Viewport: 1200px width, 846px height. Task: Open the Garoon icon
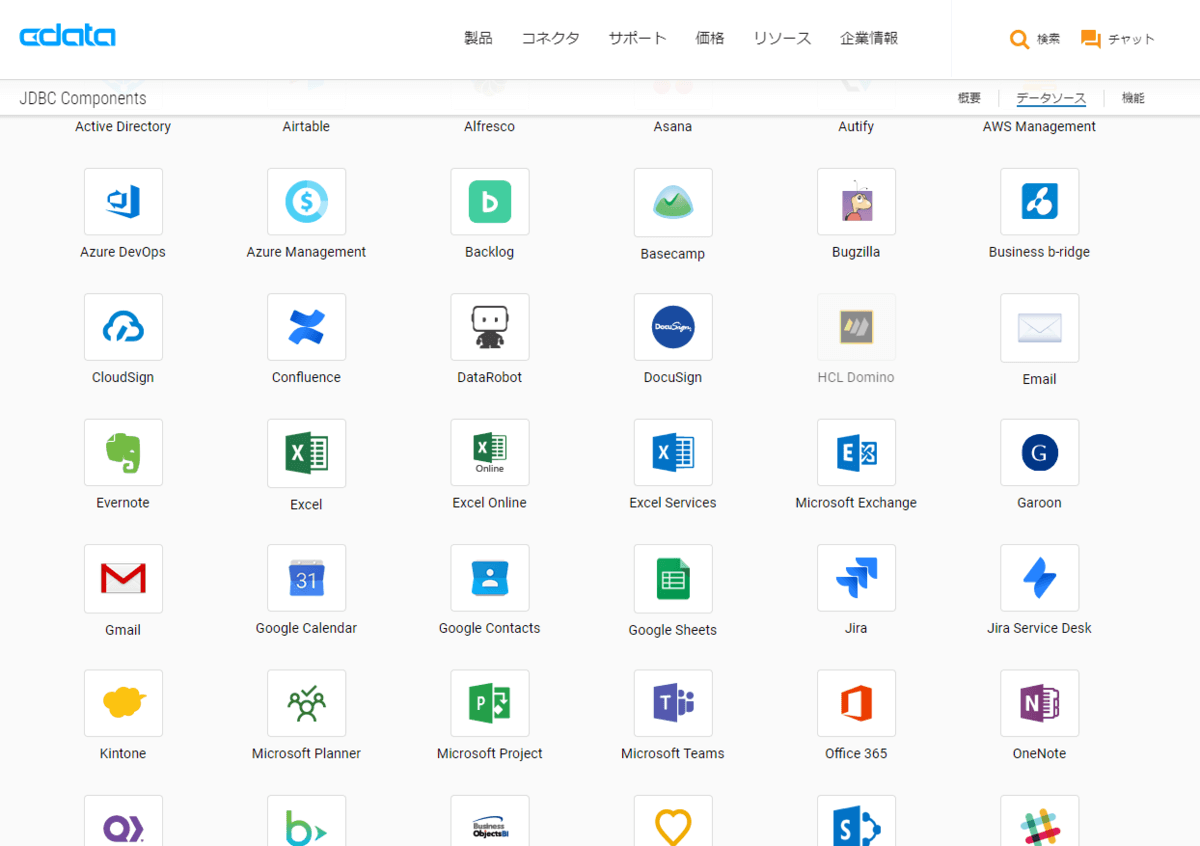[x=1039, y=453]
